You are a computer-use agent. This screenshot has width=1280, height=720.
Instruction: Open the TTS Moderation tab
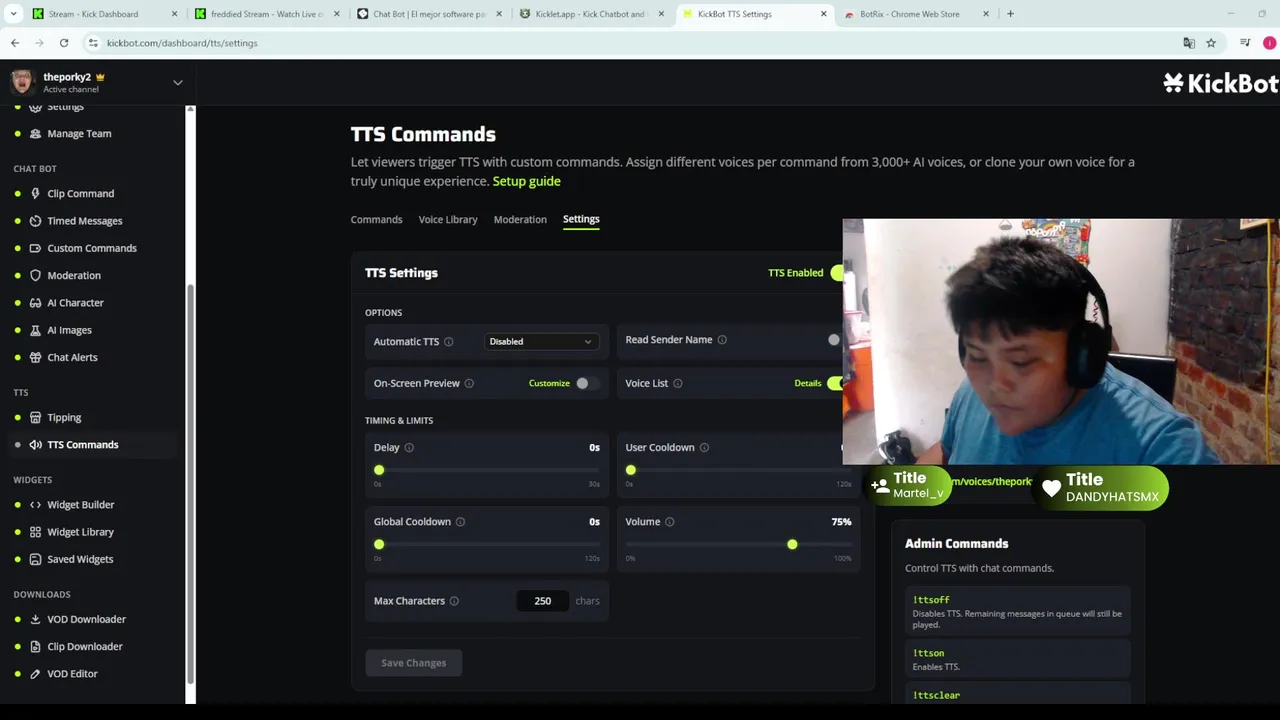click(x=520, y=220)
